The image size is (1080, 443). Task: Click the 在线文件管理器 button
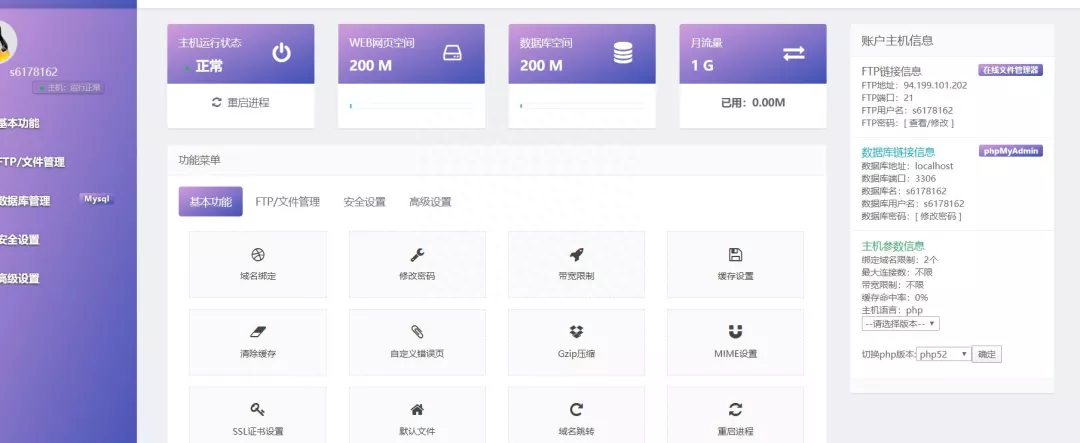[1010, 71]
